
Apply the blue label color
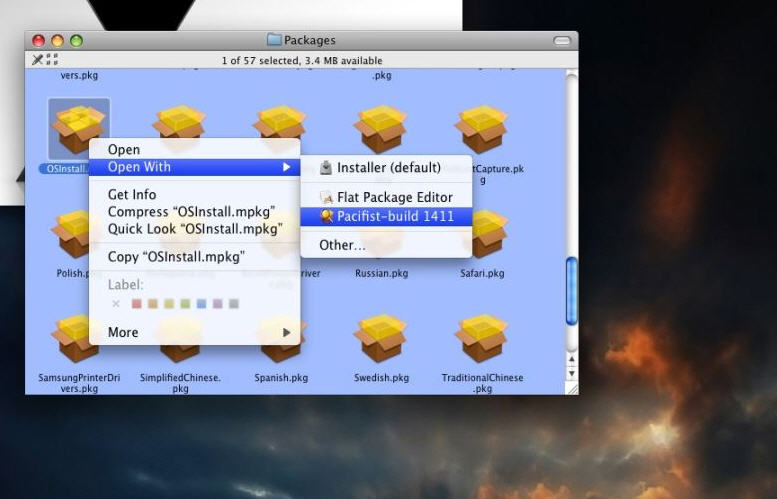point(201,303)
